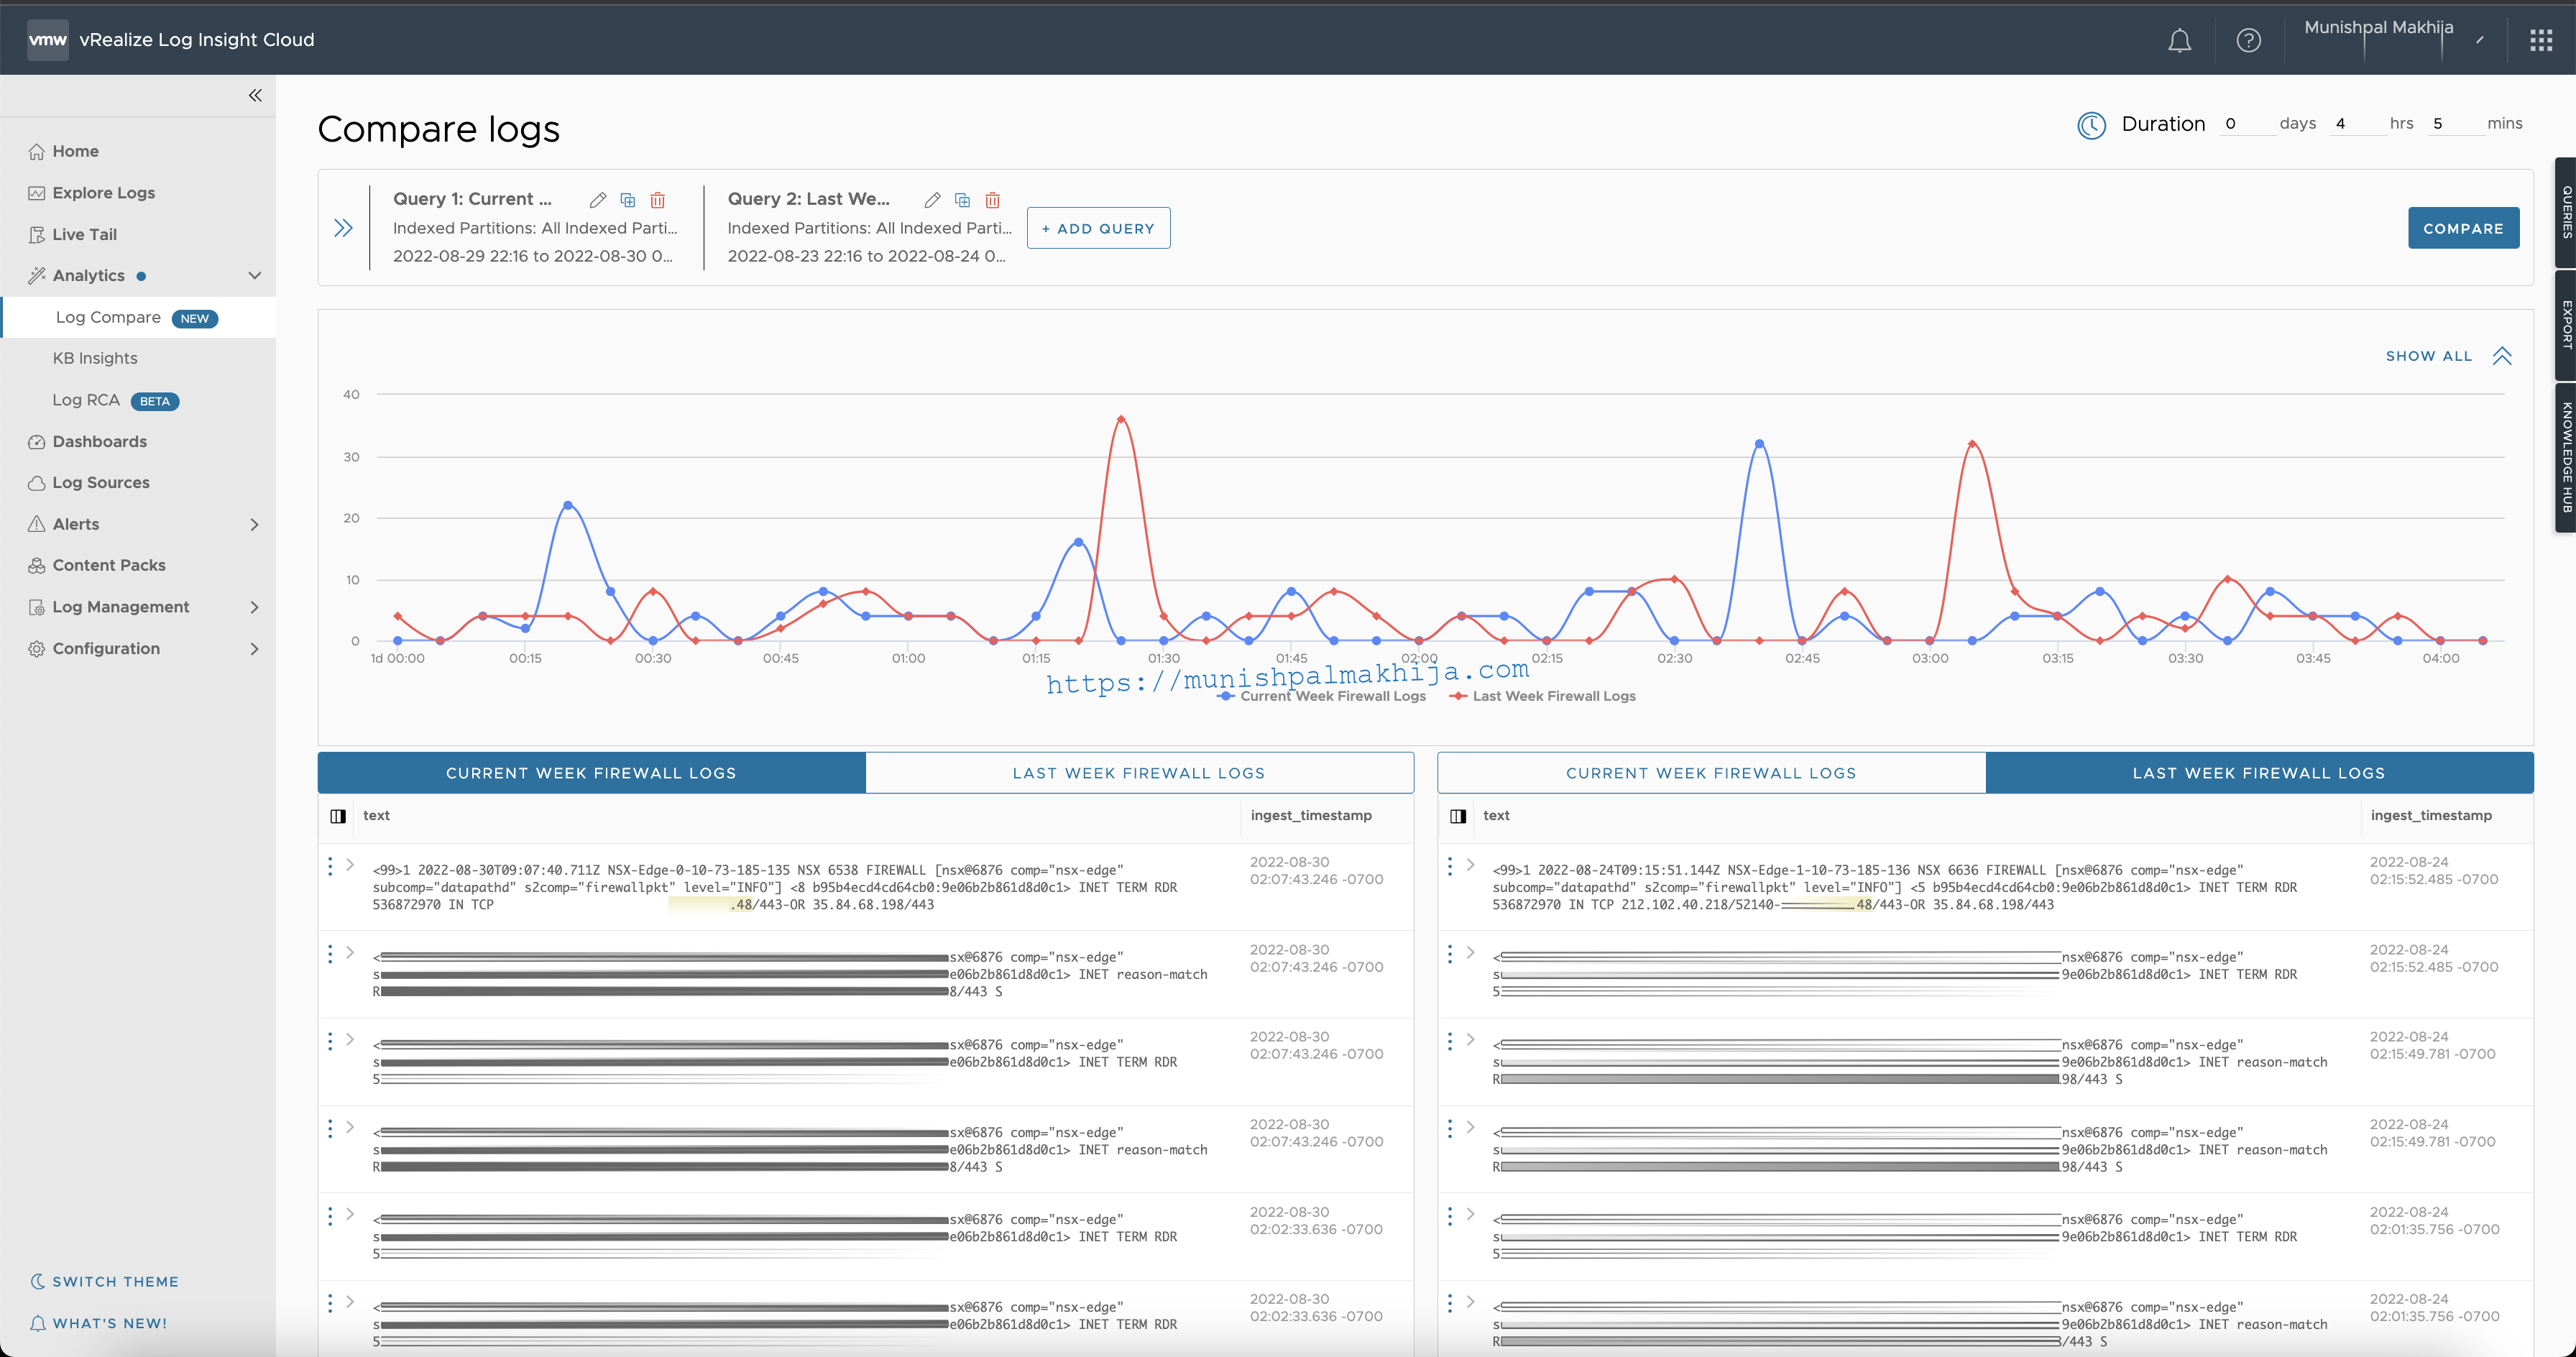This screenshot has height=1357, width=2576.
Task: Open Log Sources page
Action: (x=100, y=482)
